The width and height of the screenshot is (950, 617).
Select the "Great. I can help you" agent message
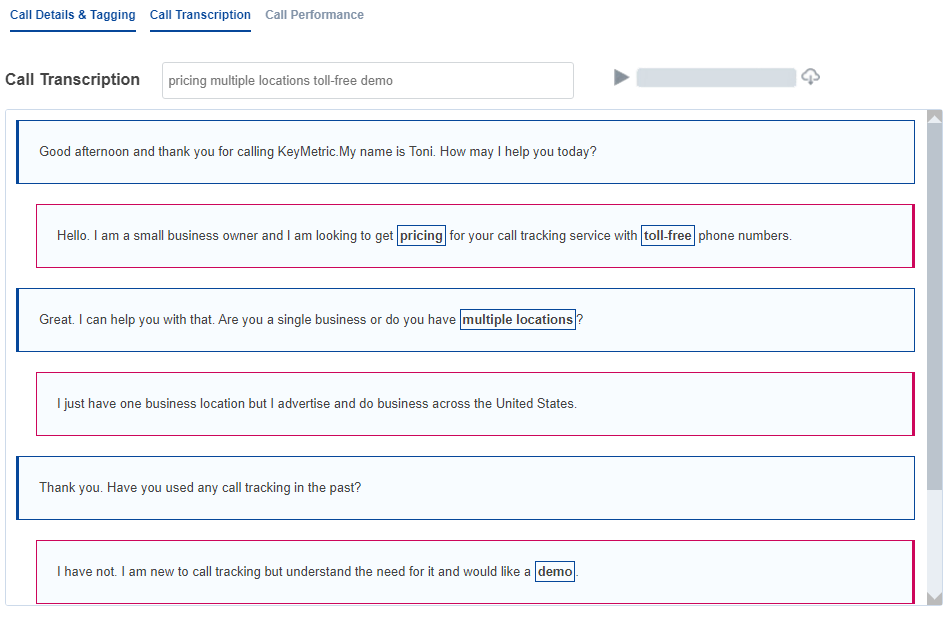click(x=465, y=320)
